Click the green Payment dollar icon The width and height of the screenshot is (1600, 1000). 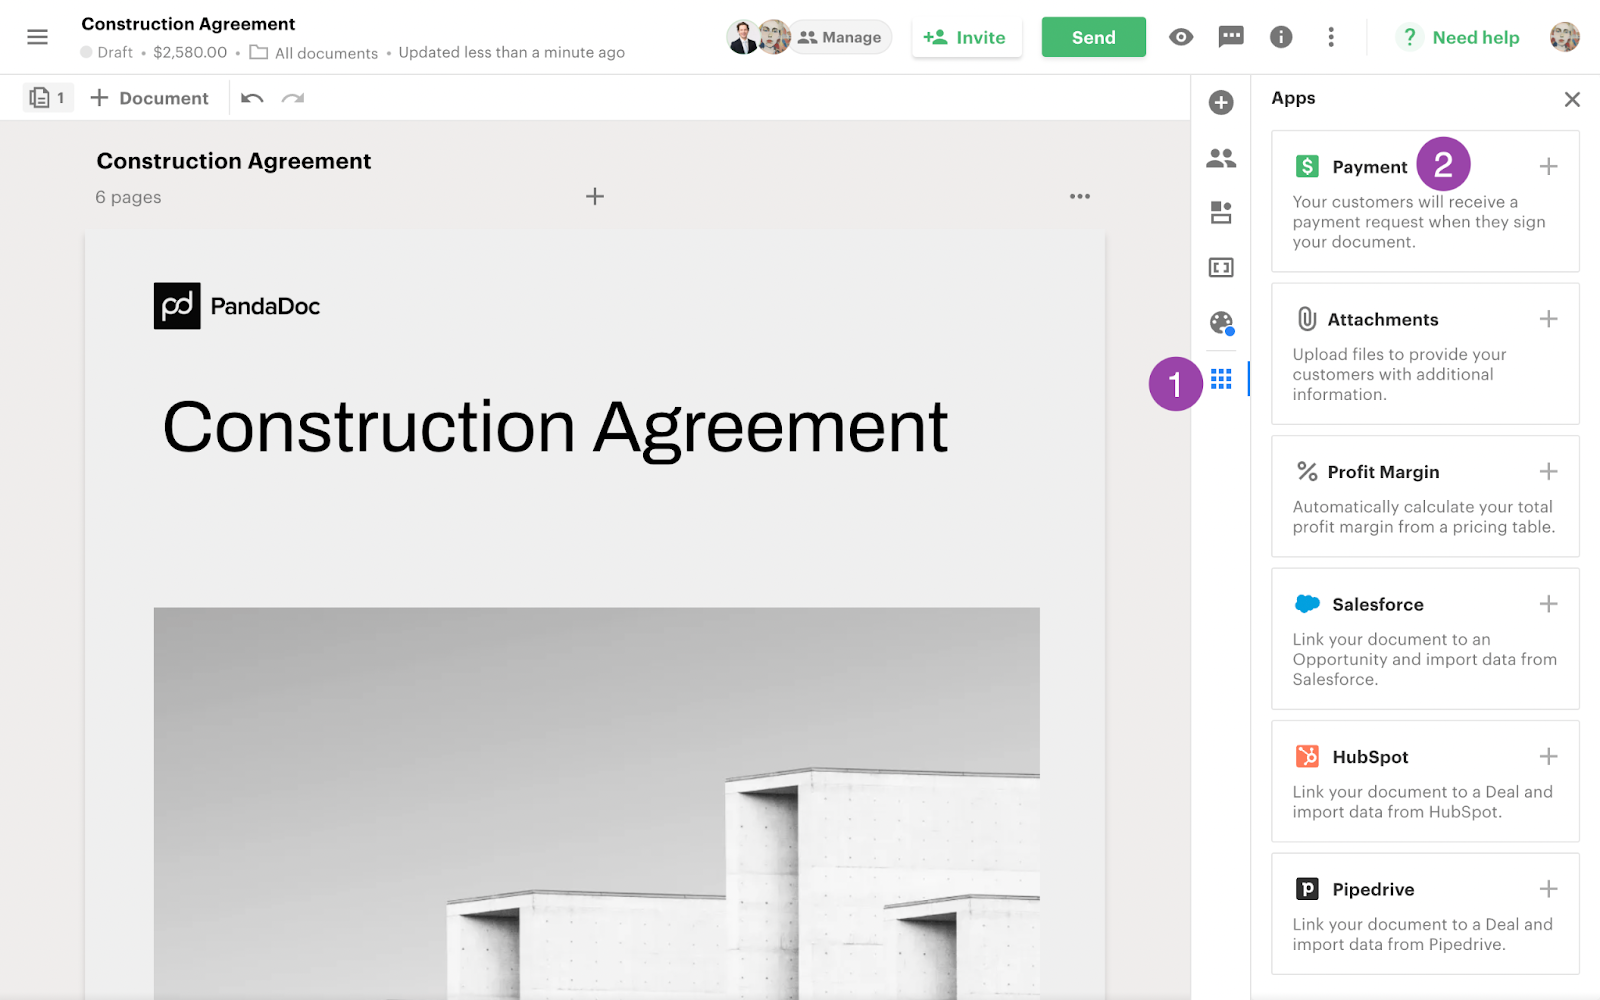pos(1307,166)
